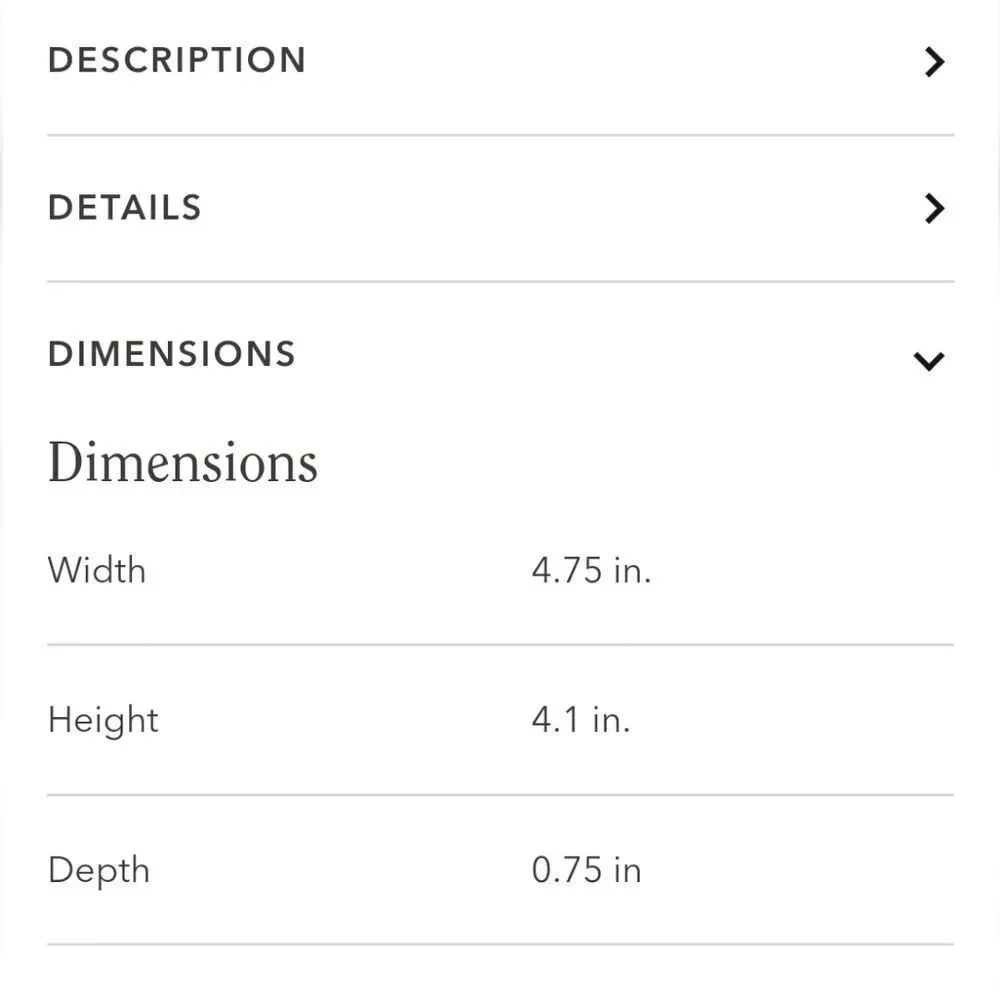Collapse the Dimensions section chevron
The height and width of the screenshot is (1000, 1000).
929,361
